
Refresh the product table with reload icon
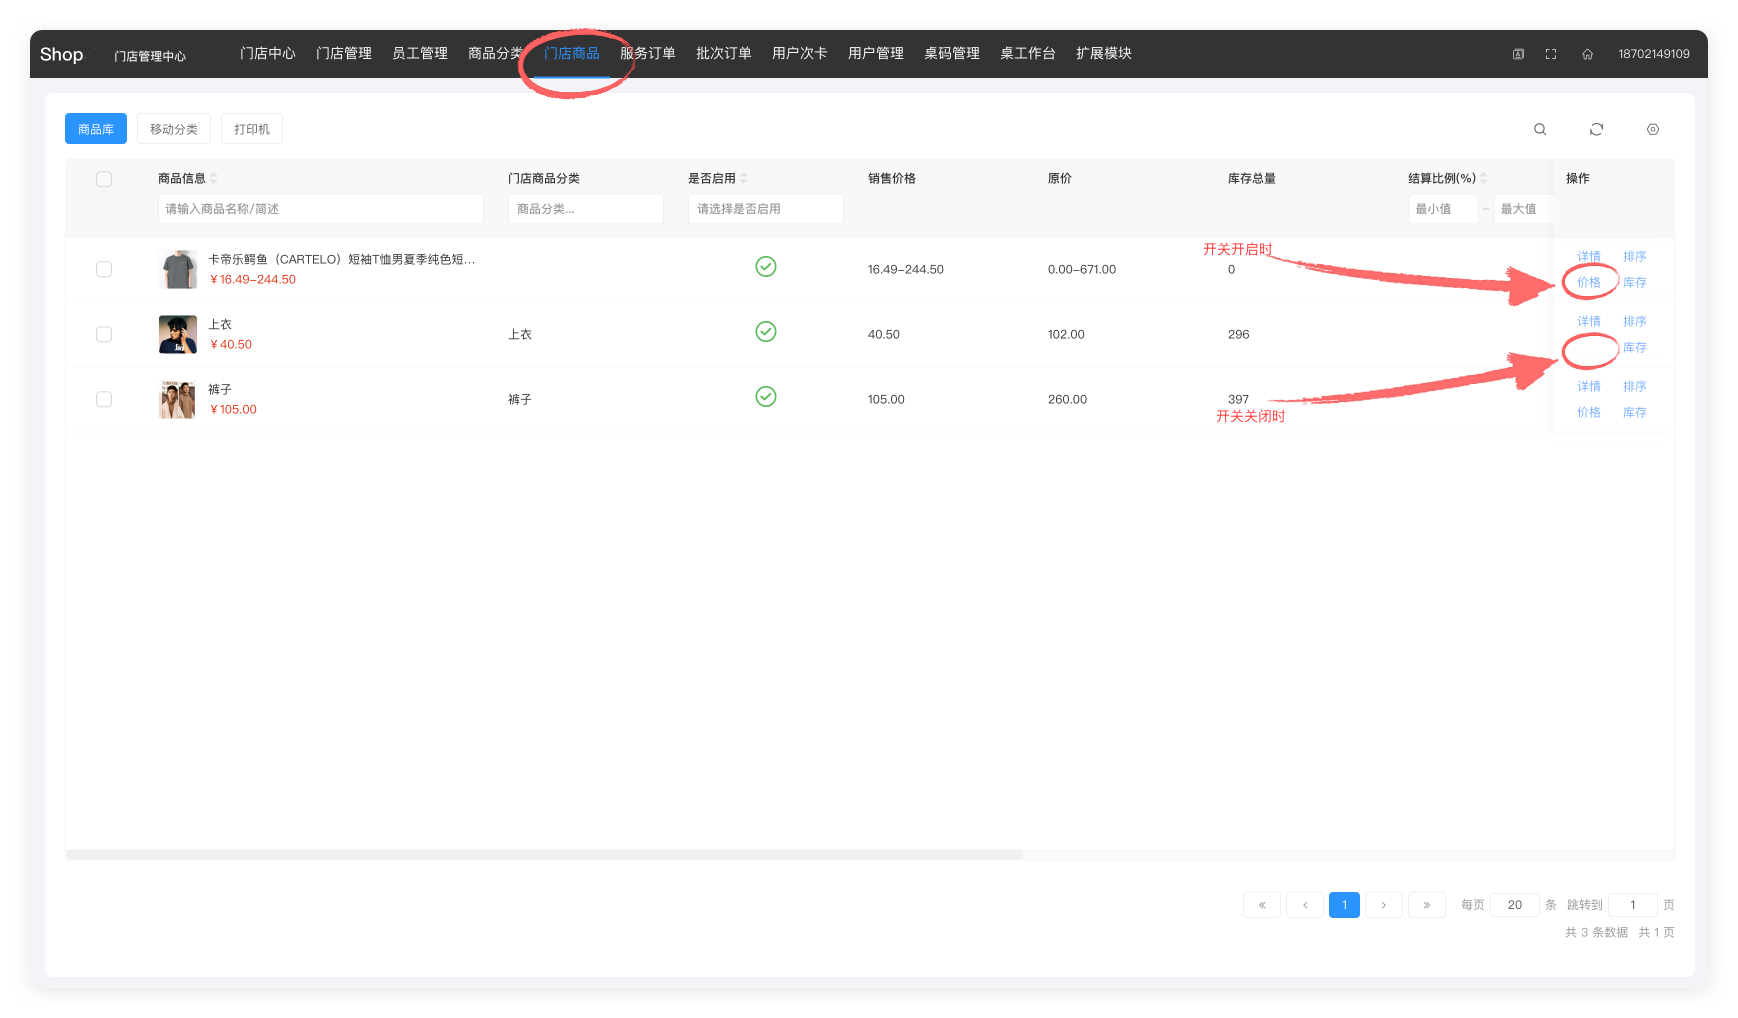tap(1596, 129)
